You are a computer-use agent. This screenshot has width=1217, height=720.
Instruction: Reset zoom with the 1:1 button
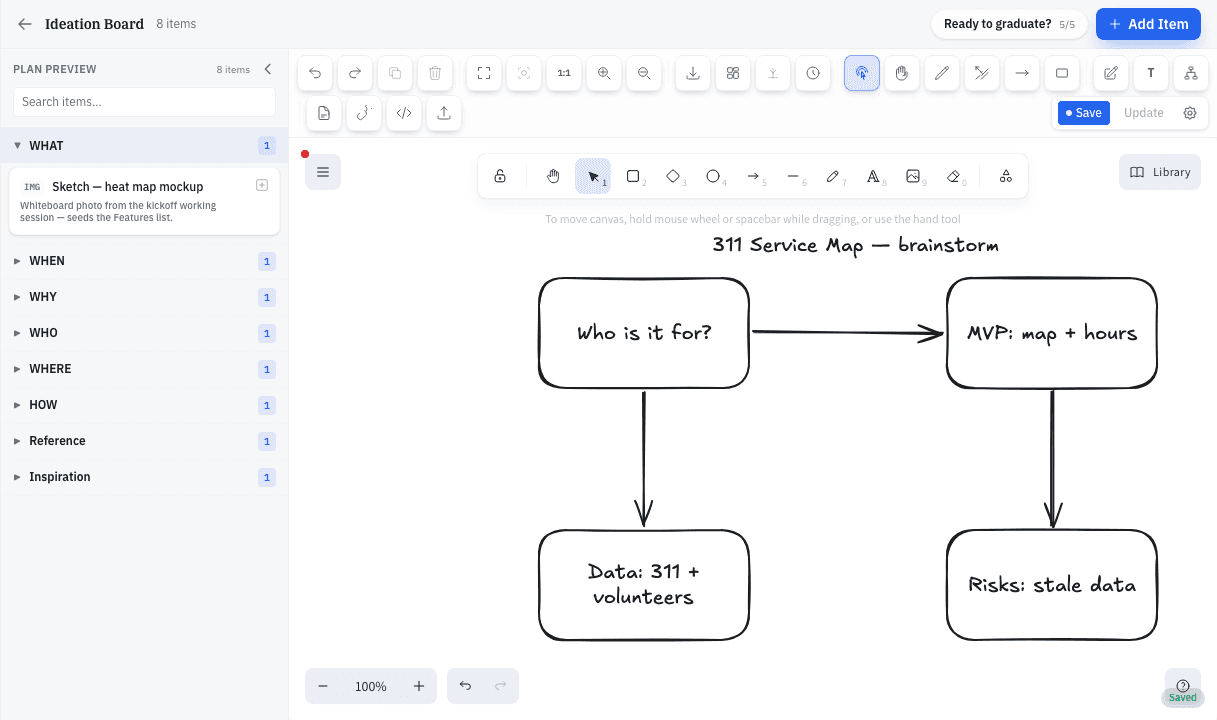[x=564, y=73]
